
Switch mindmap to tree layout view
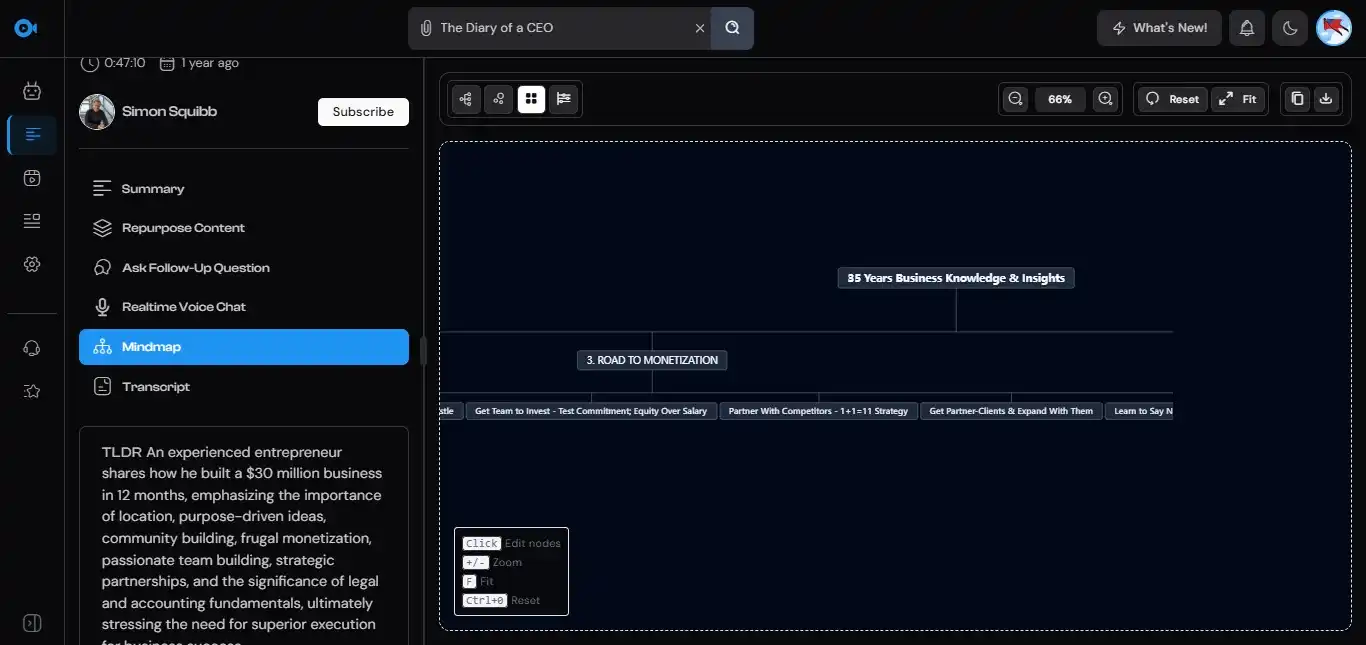pyautogui.click(x=466, y=99)
